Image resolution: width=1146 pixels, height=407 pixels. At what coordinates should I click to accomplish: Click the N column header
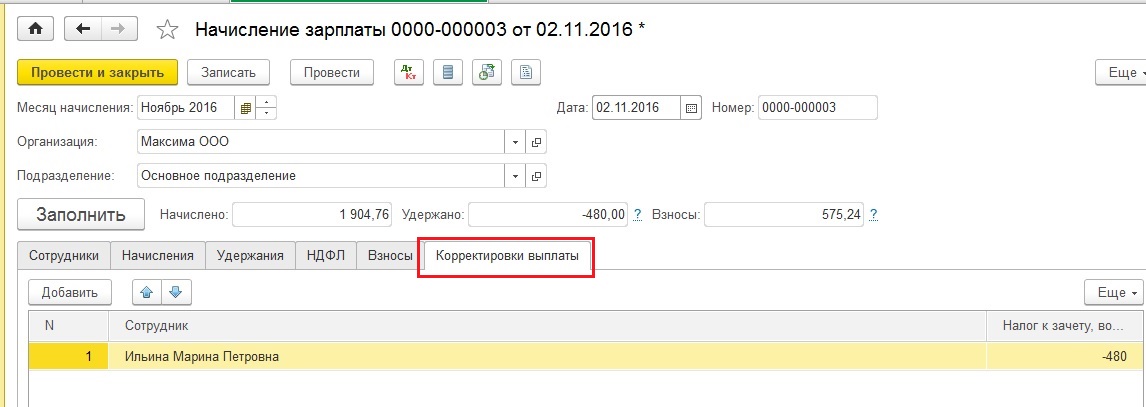pyautogui.click(x=69, y=325)
